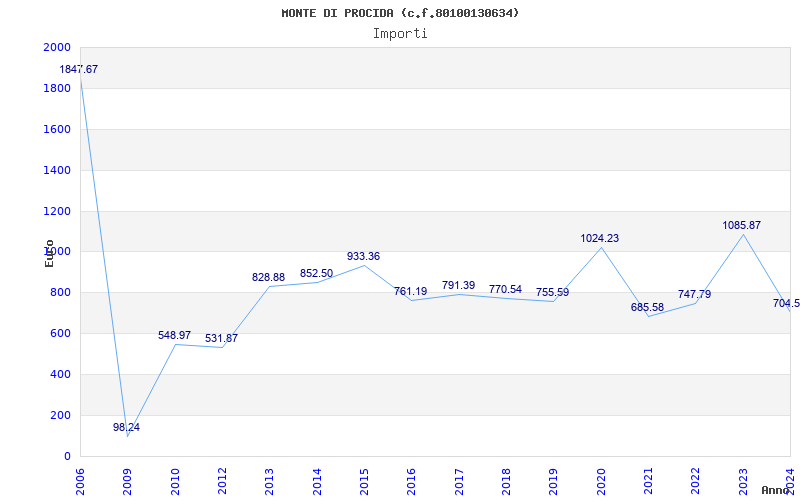Select the Importi subtitle text
Viewport: 800px width, 500px height.
[400, 34]
